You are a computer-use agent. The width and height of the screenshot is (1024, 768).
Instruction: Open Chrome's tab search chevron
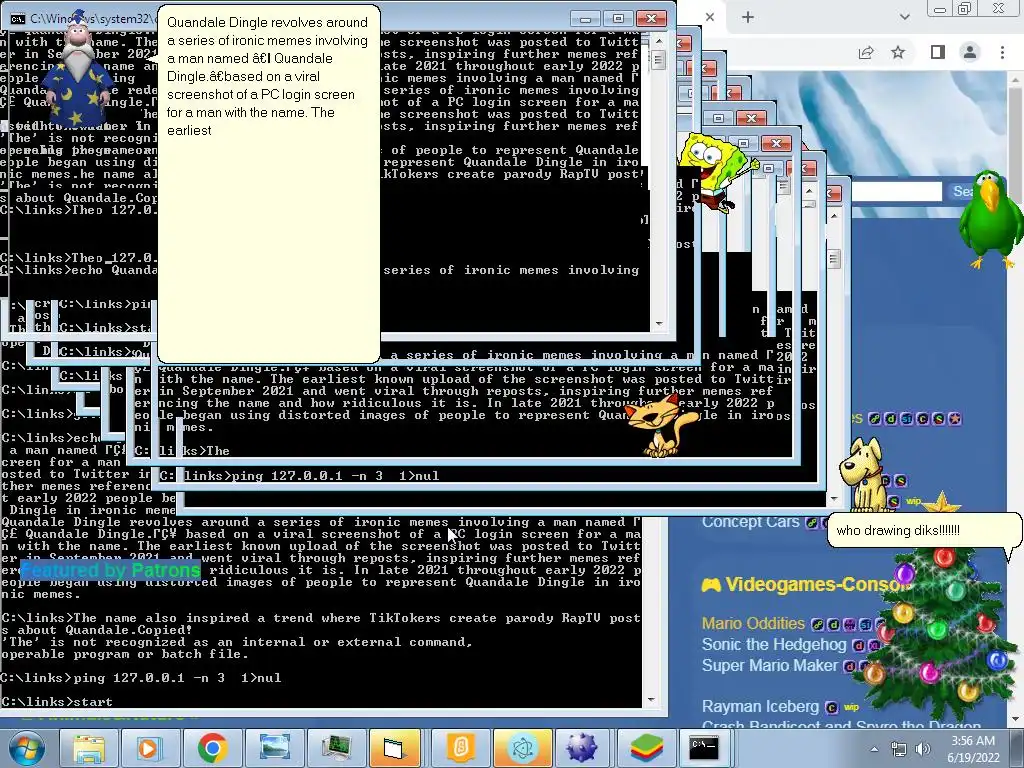point(904,17)
